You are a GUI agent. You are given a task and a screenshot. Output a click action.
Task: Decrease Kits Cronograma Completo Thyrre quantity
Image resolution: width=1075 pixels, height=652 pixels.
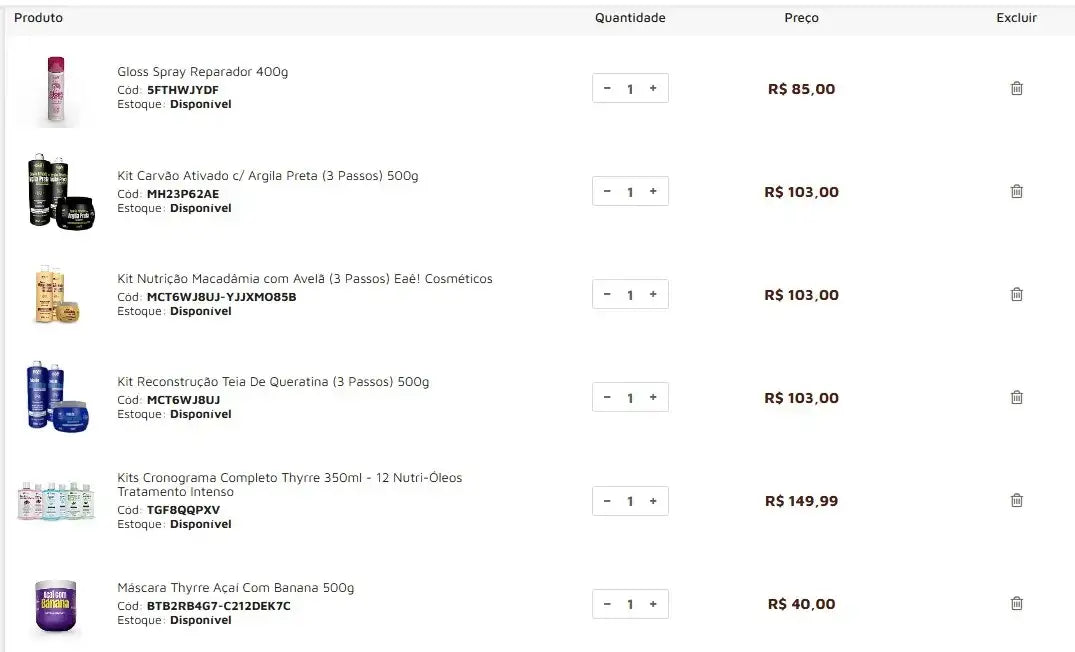(x=607, y=500)
